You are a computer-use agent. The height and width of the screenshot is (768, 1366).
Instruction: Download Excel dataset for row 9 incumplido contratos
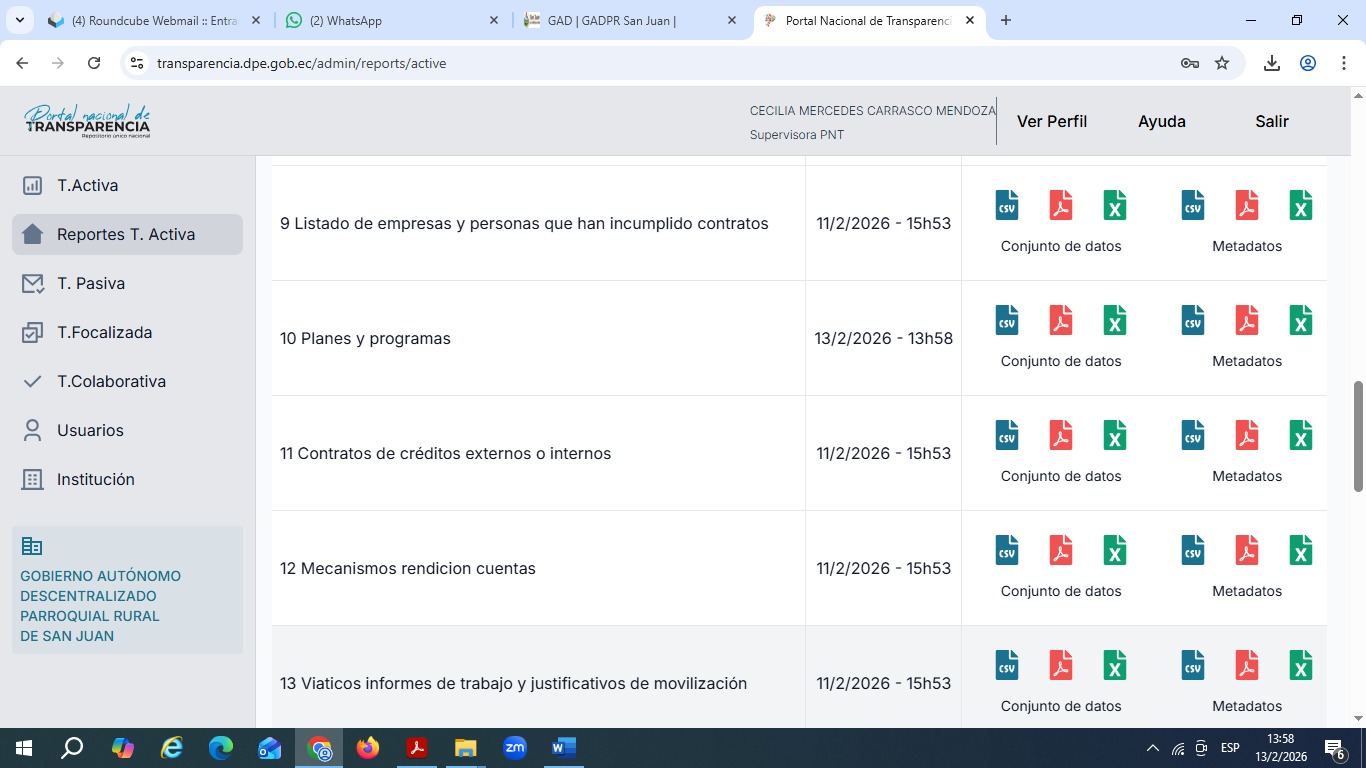(1115, 205)
